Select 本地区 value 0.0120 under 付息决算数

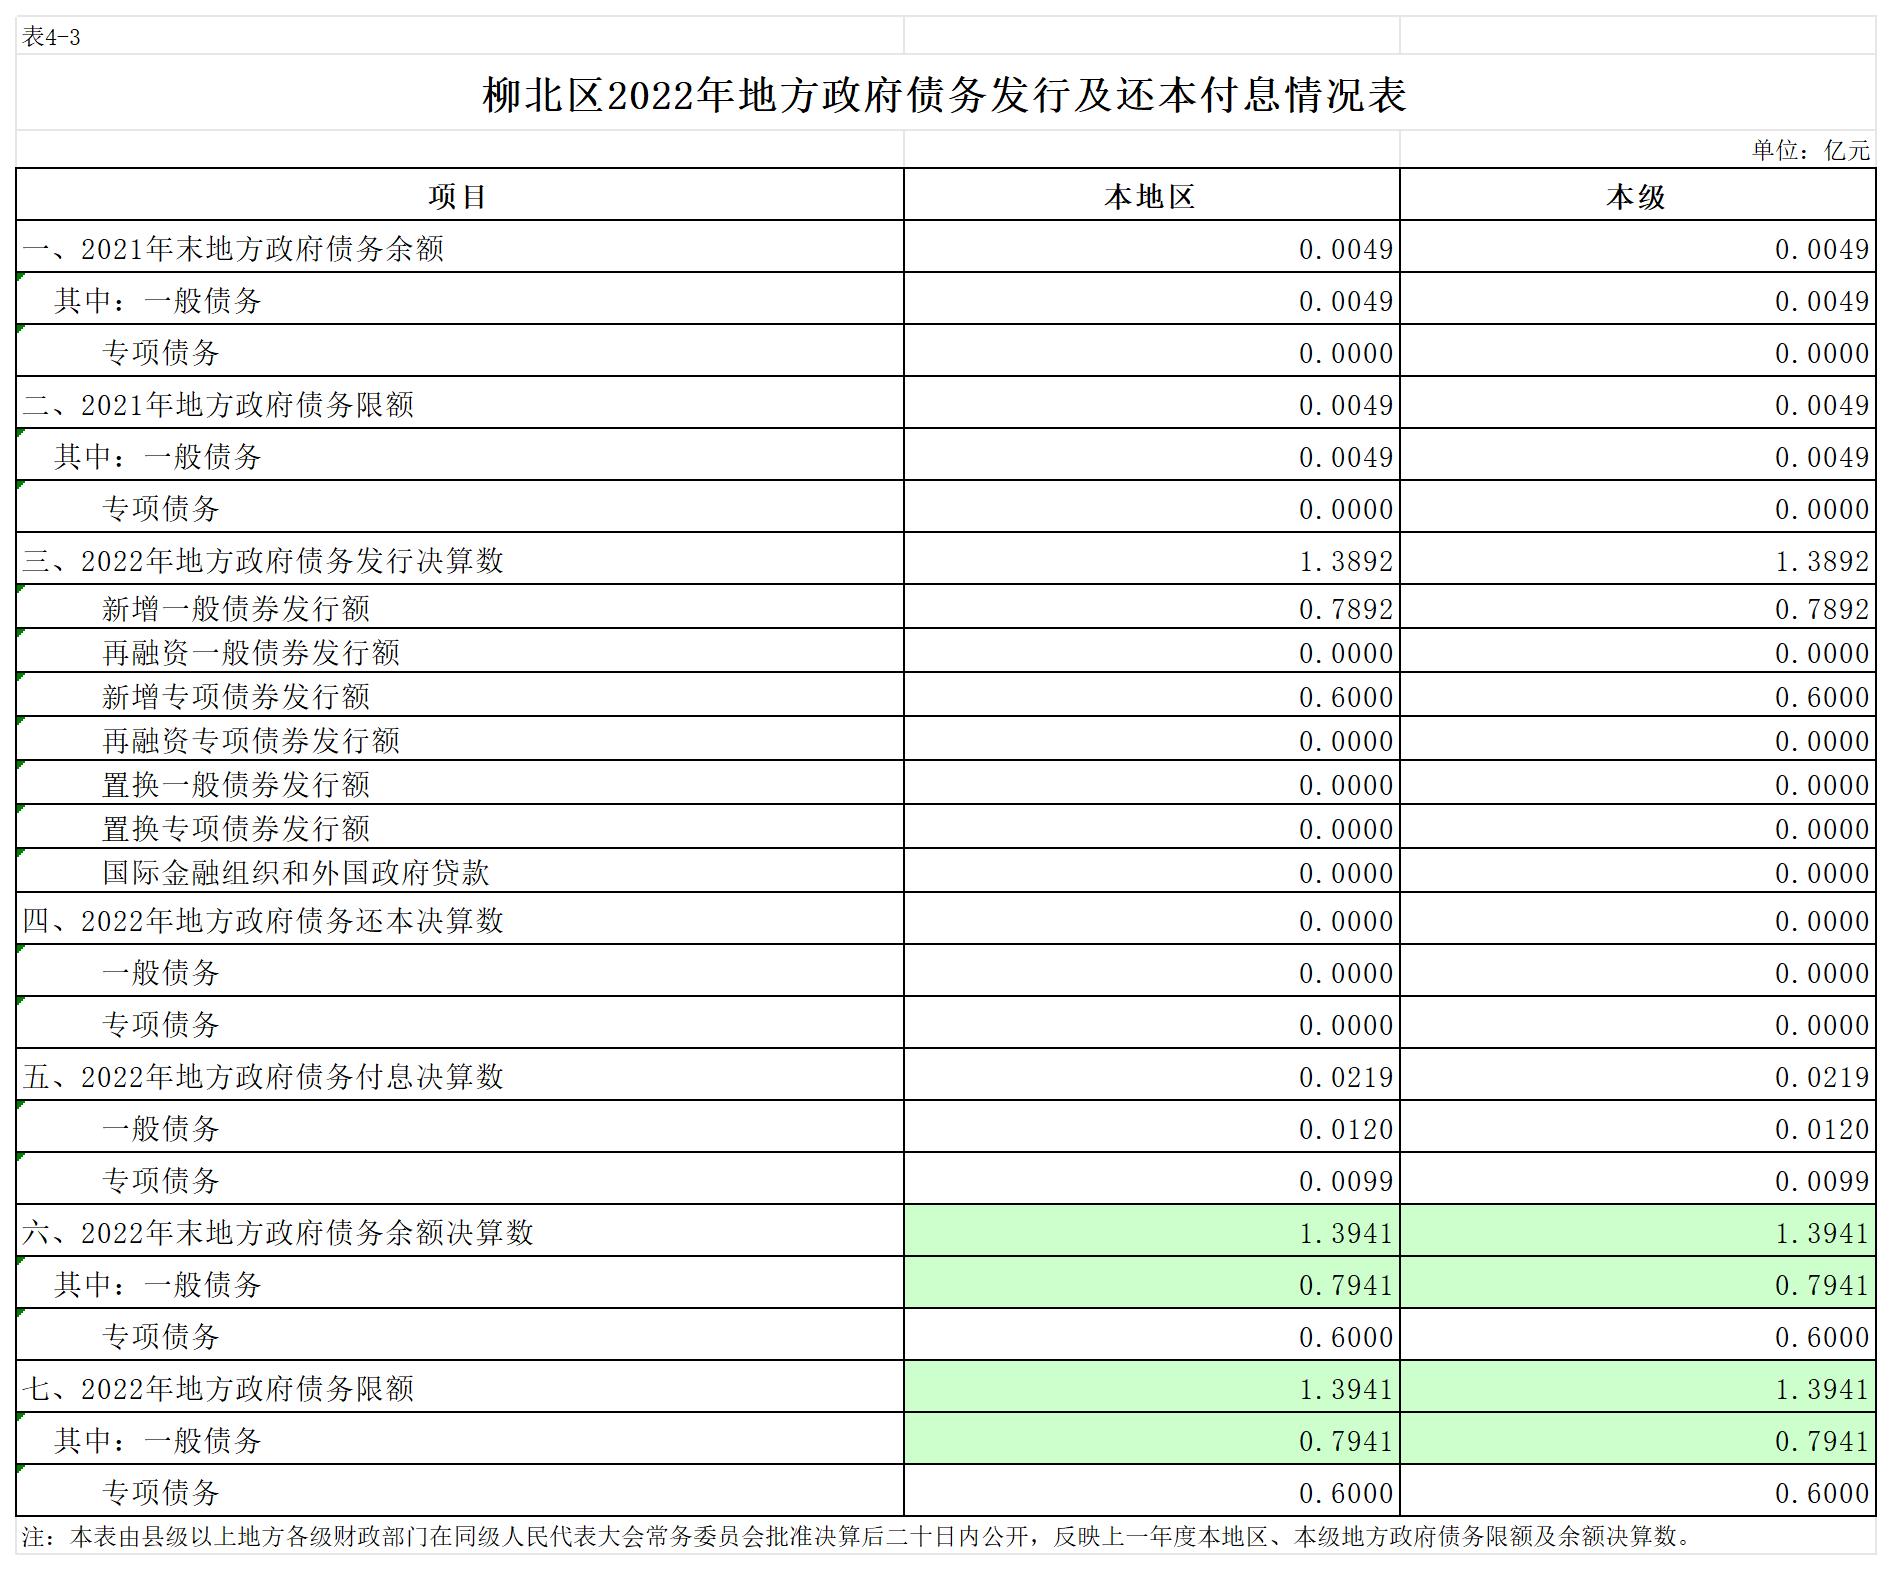[x=1151, y=1127]
